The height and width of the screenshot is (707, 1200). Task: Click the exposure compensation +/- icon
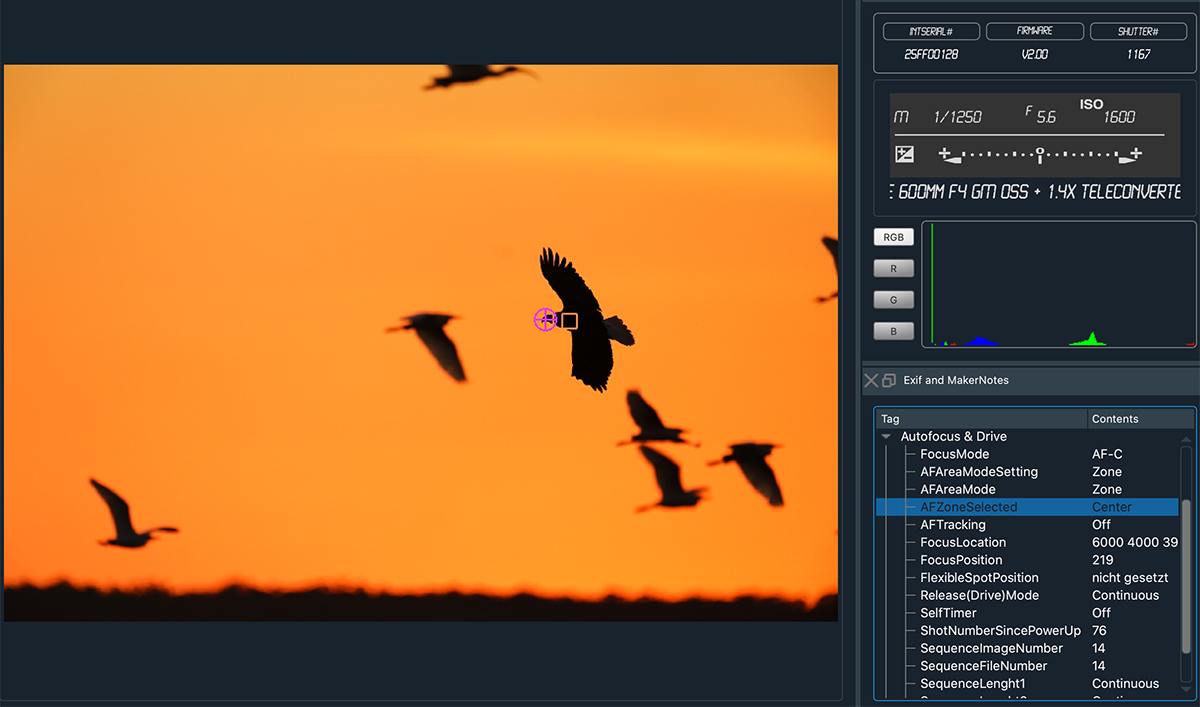[x=904, y=154]
